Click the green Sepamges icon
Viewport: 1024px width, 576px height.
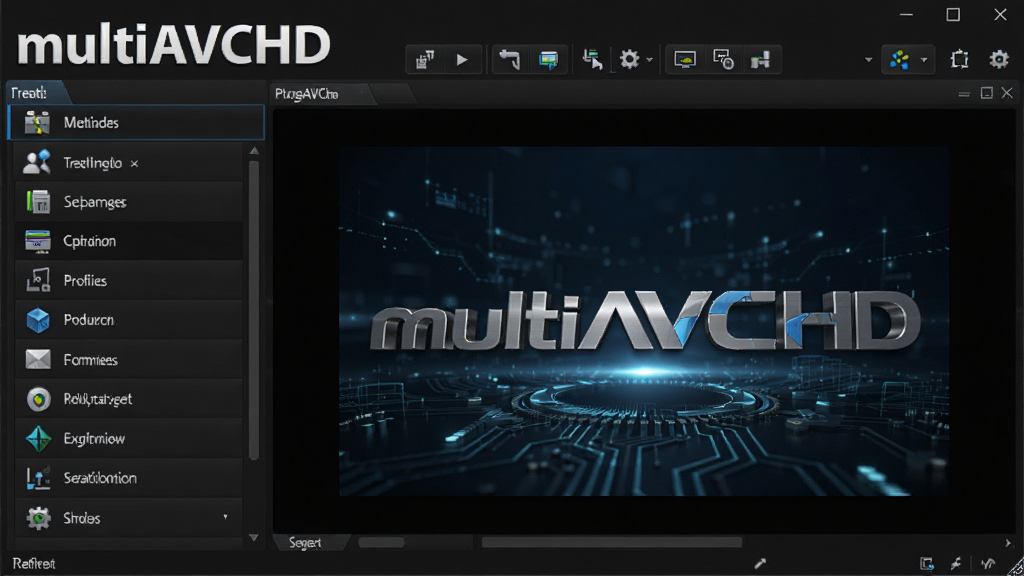point(38,202)
